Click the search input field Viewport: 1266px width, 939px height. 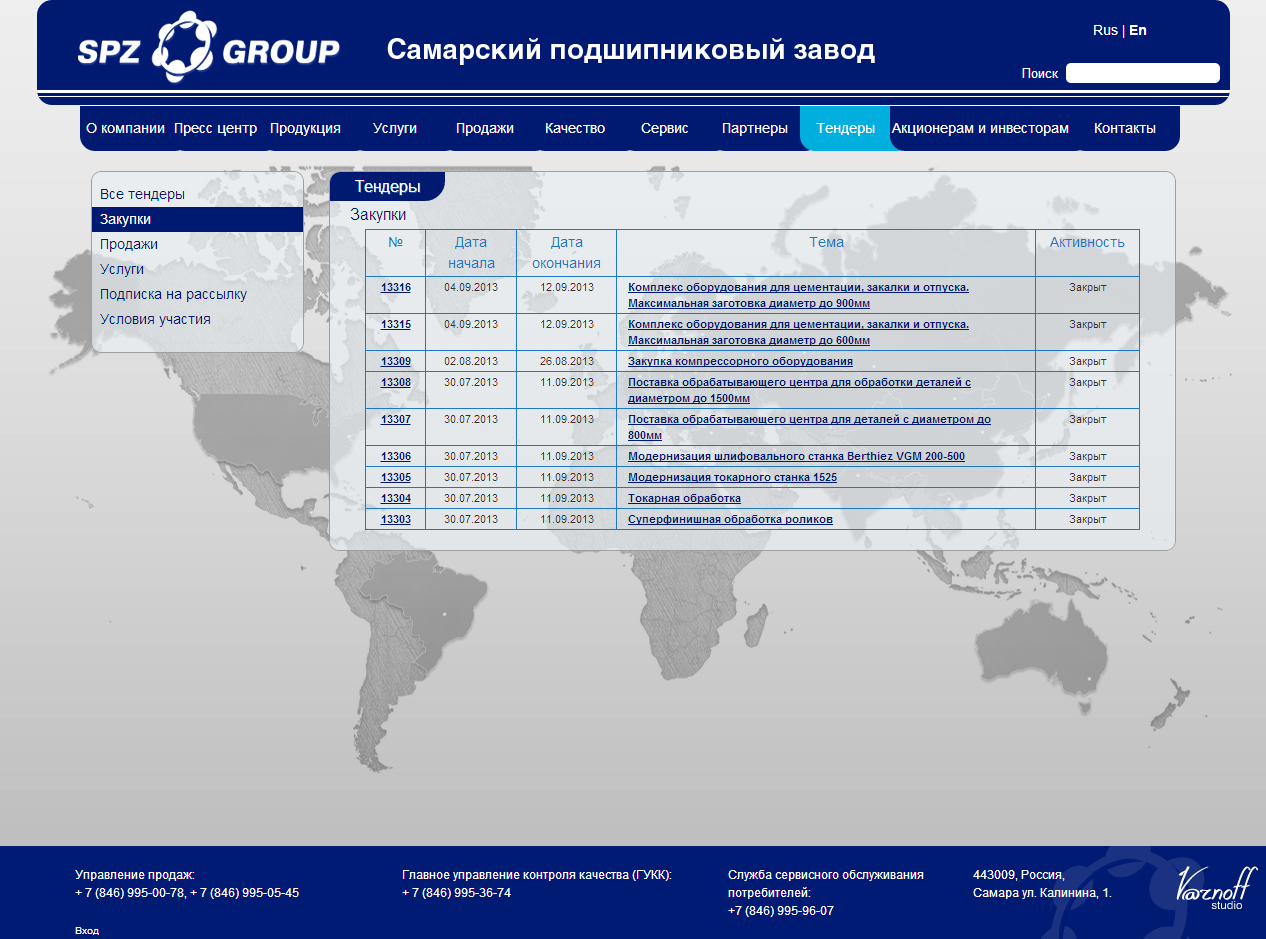click(x=1142, y=73)
